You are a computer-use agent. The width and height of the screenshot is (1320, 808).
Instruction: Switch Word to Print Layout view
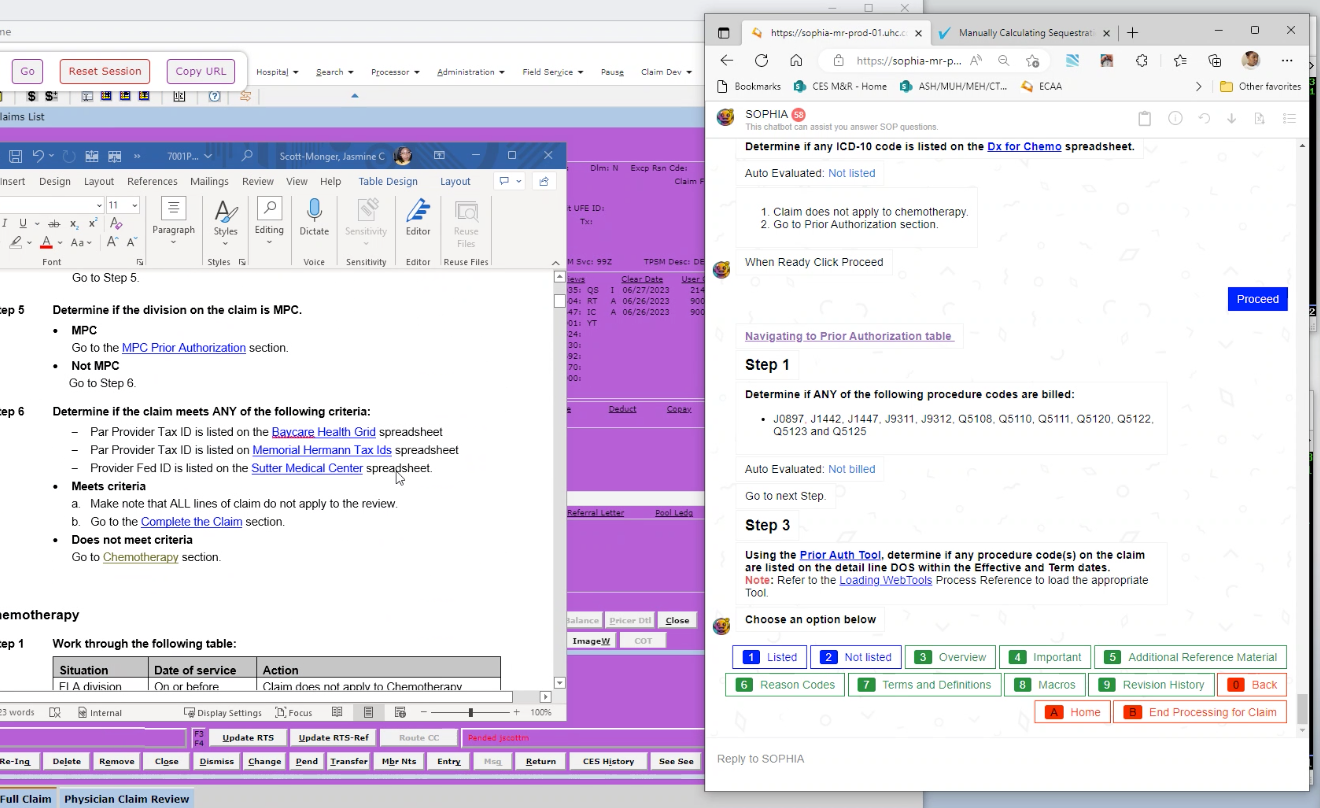(x=369, y=712)
